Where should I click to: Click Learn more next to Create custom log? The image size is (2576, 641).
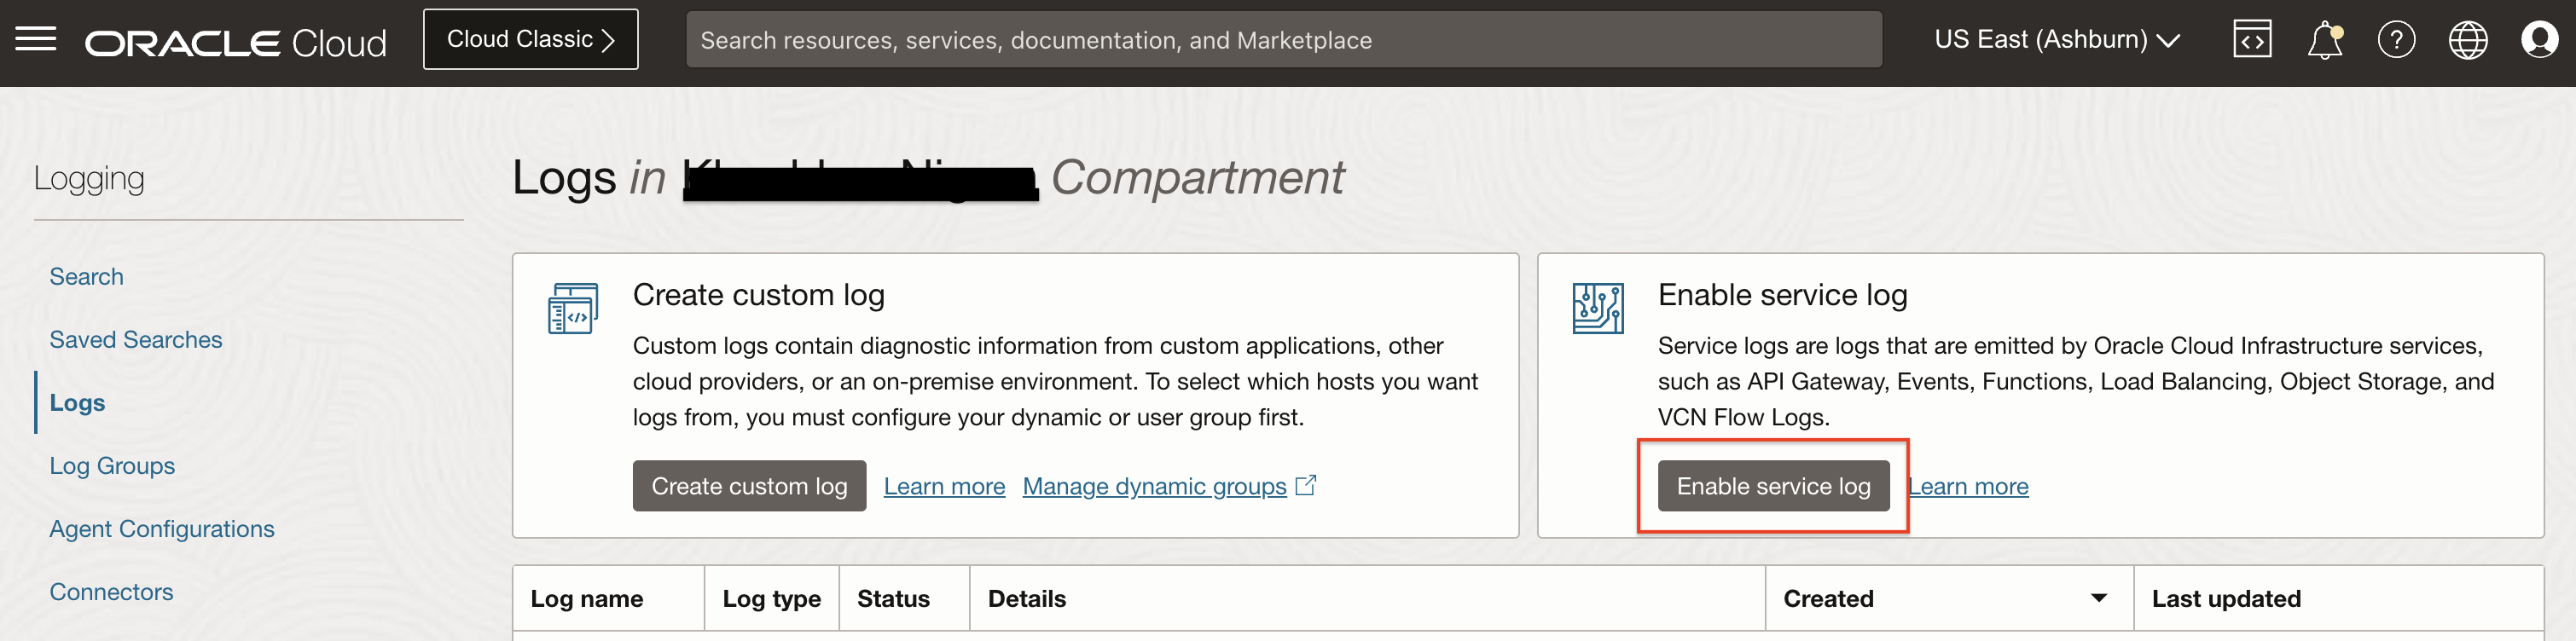pos(944,486)
